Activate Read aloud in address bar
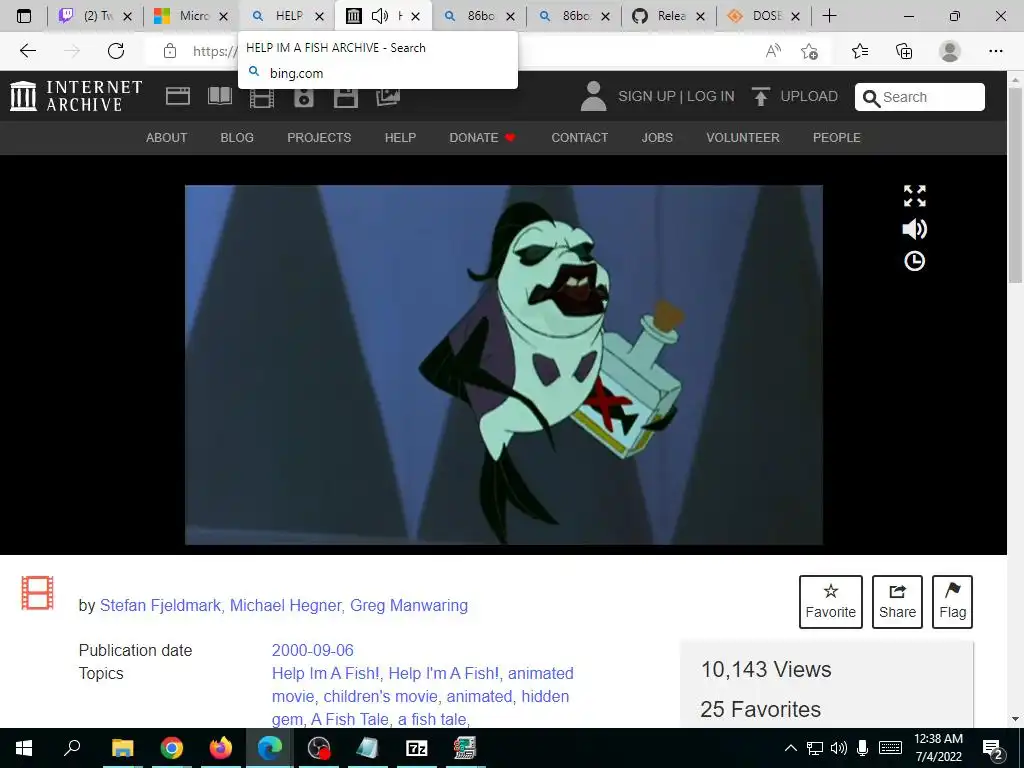This screenshot has height=768, width=1024. click(773, 51)
